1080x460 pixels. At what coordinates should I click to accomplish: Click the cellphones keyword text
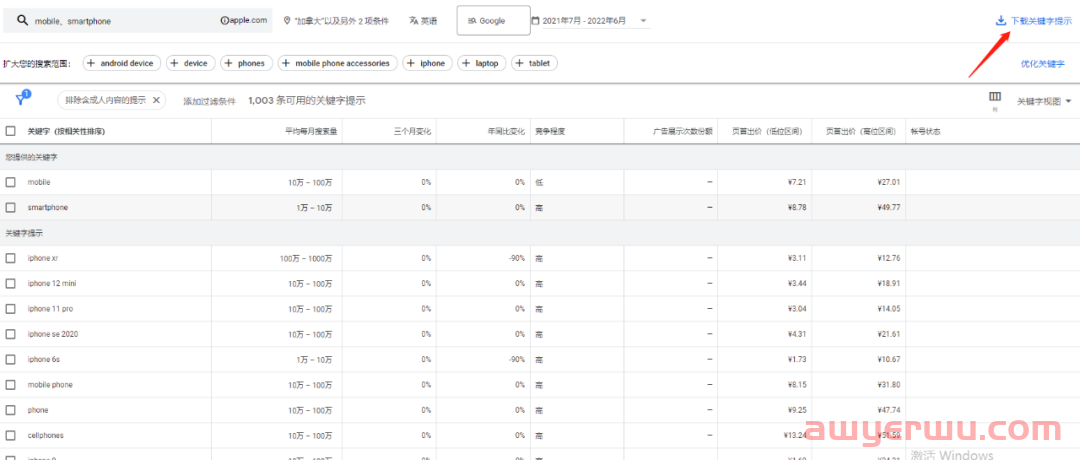45,436
